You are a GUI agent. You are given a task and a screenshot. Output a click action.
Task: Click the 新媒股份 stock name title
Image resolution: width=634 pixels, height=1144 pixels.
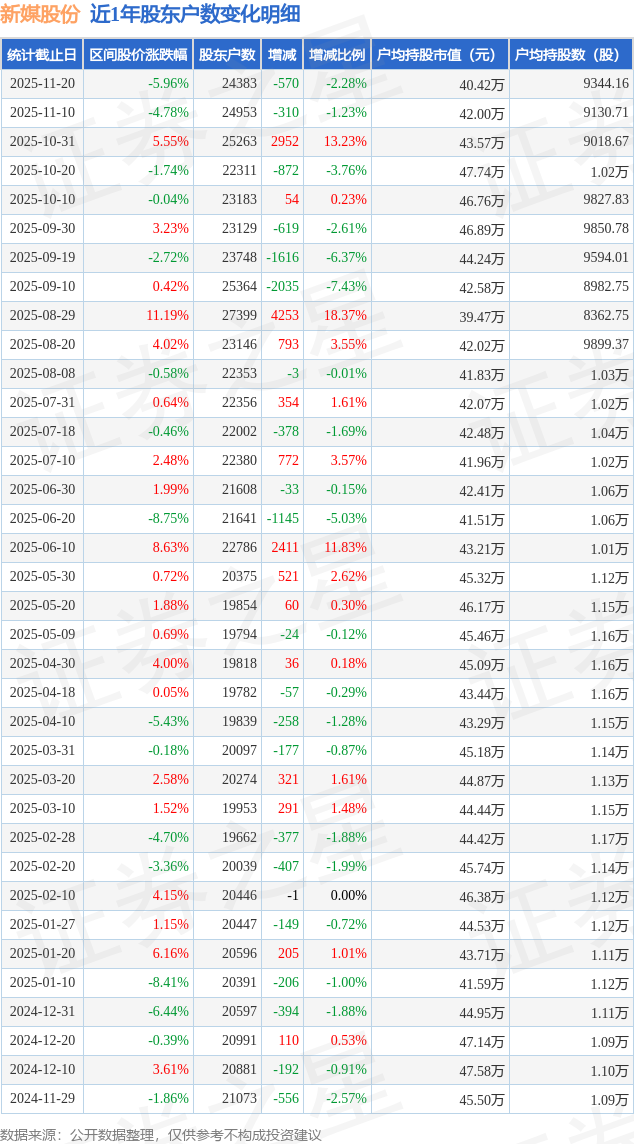tap(41, 14)
